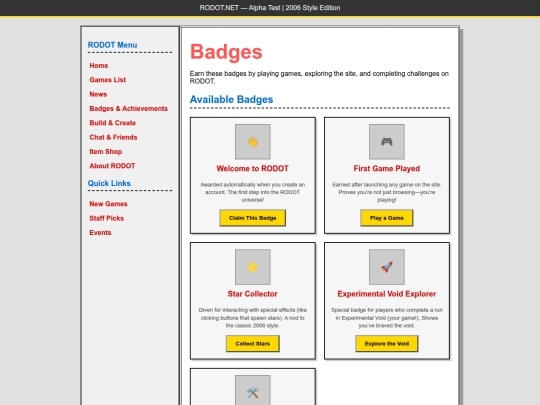540x405 pixels.
Task: Click the Play a Game button
Action: click(x=386, y=218)
